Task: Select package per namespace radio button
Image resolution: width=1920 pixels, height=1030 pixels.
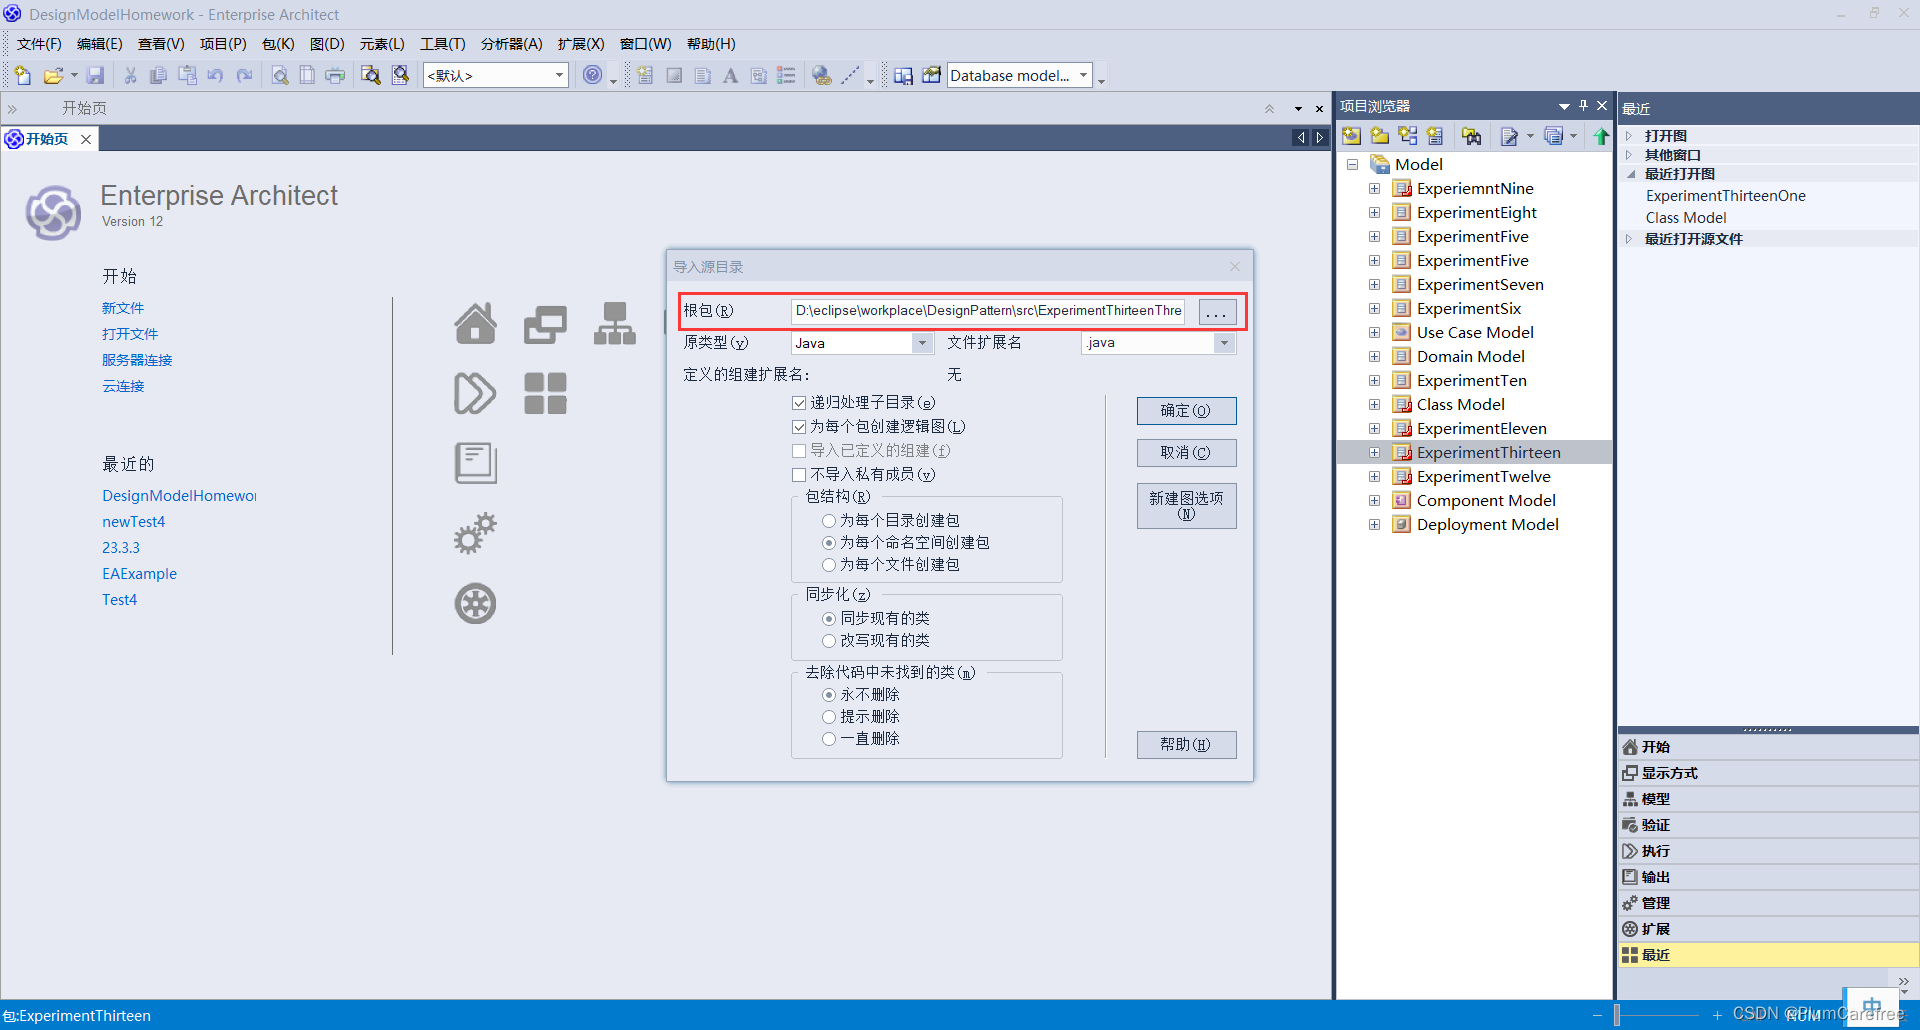Action: pyautogui.click(x=829, y=543)
